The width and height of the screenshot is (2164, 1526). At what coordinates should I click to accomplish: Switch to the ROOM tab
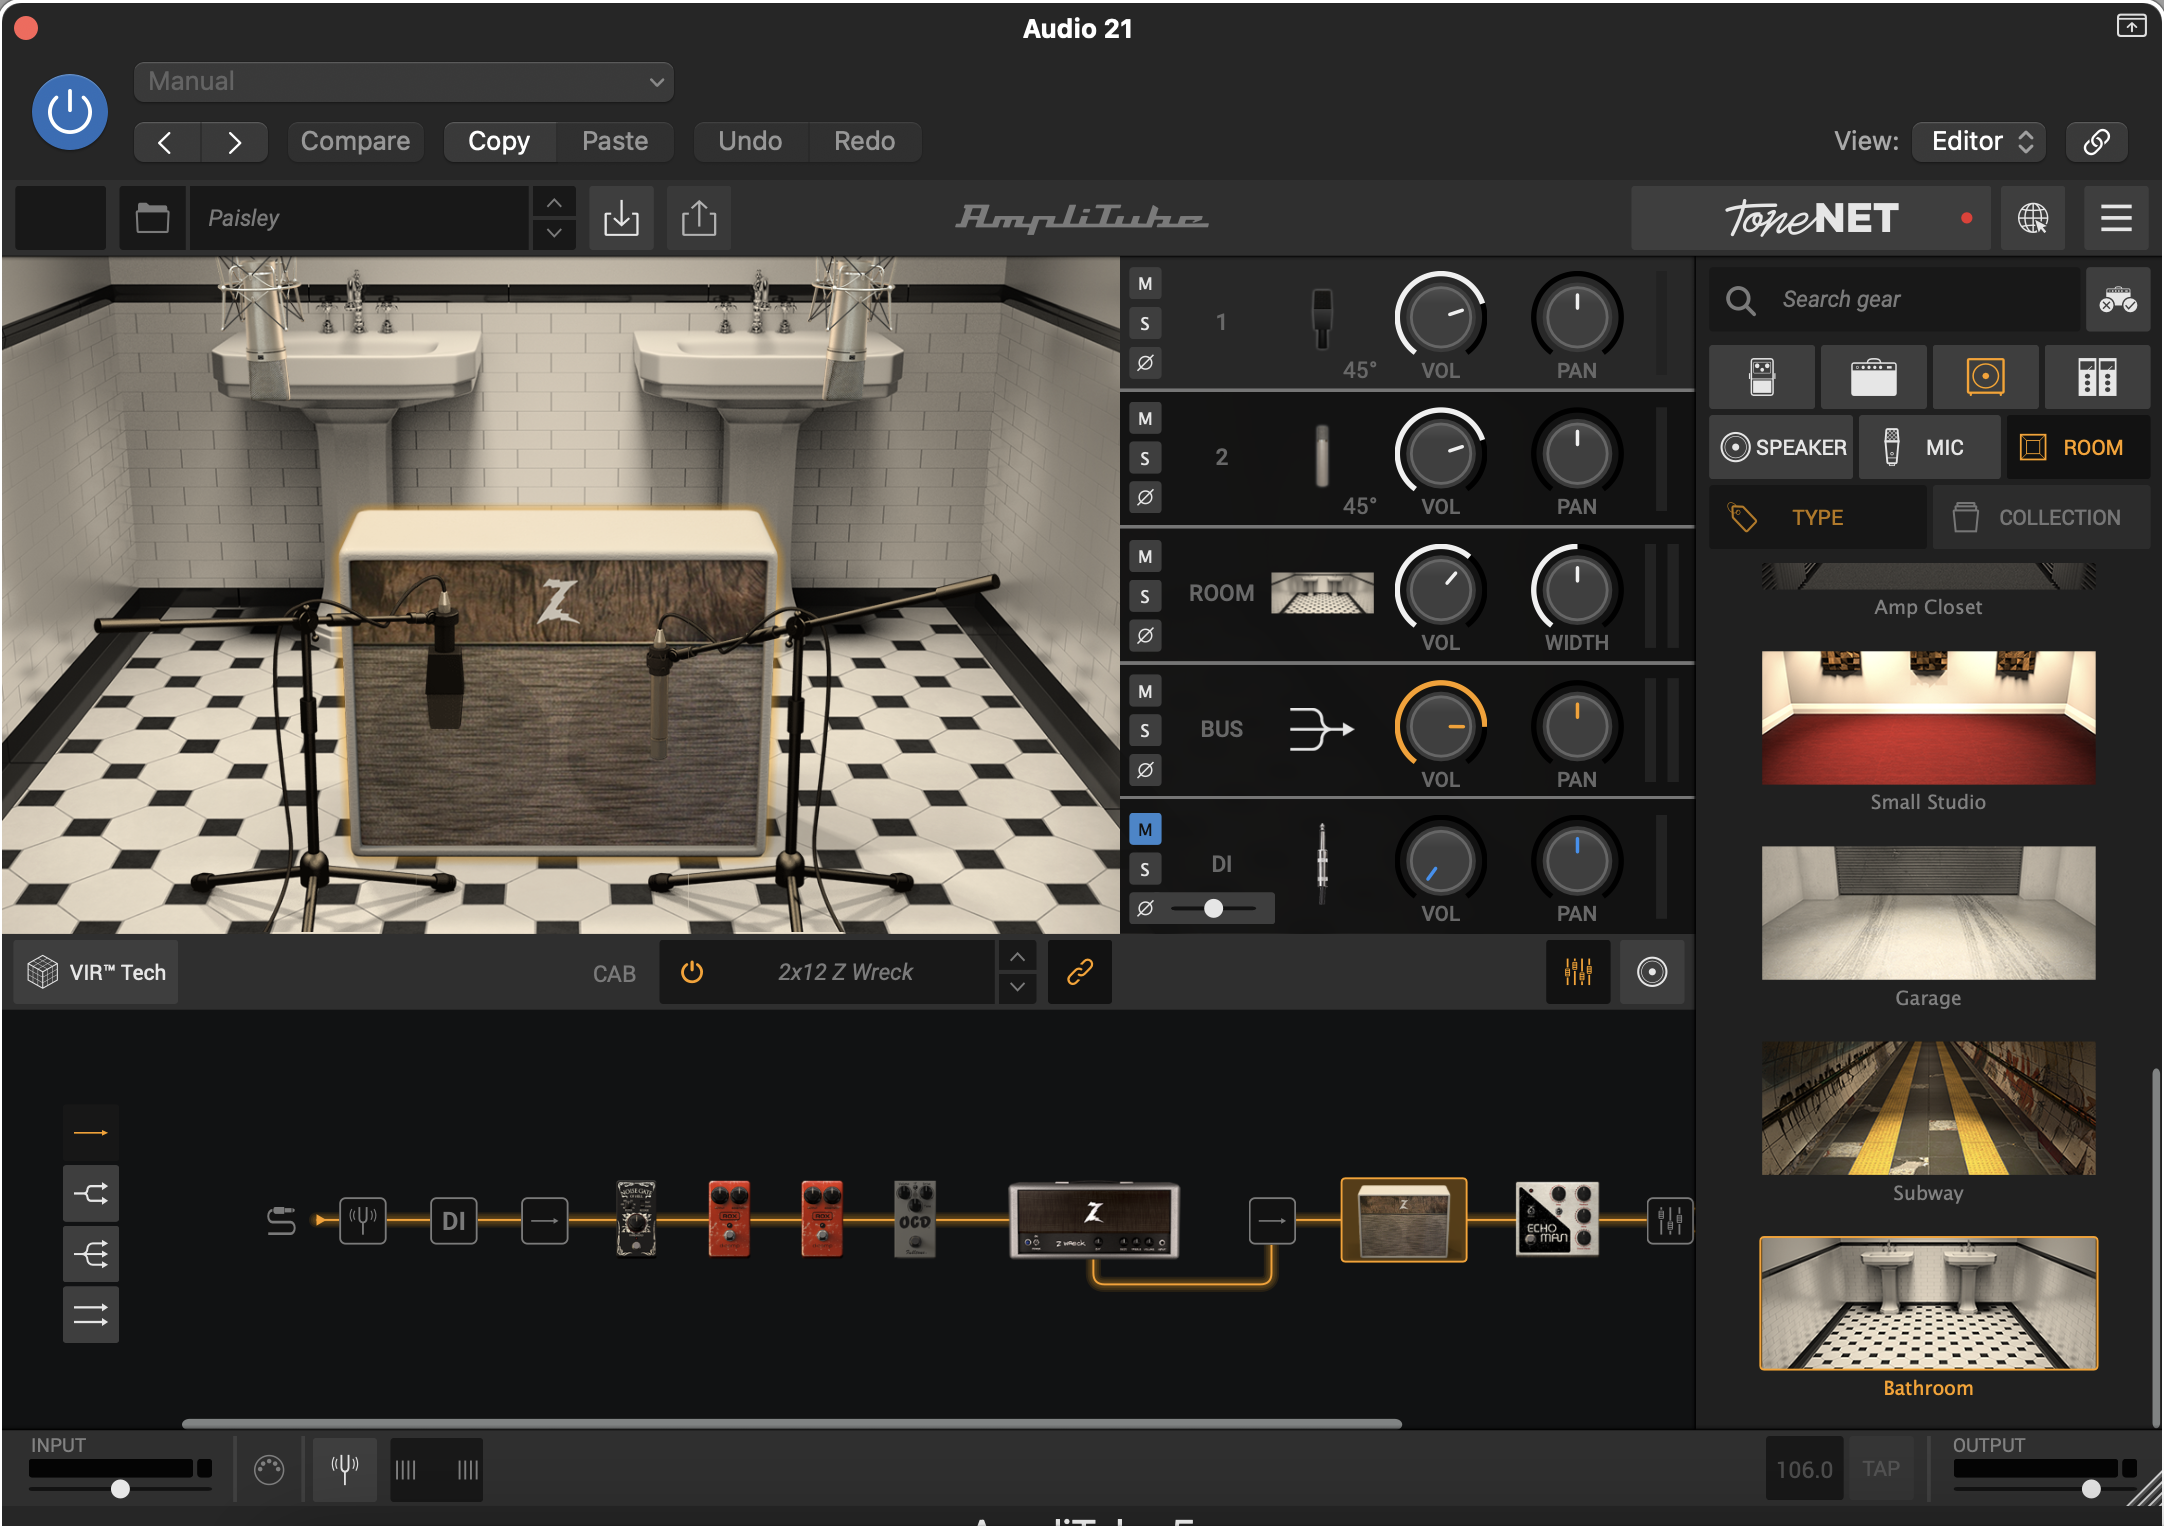tap(2078, 447)
